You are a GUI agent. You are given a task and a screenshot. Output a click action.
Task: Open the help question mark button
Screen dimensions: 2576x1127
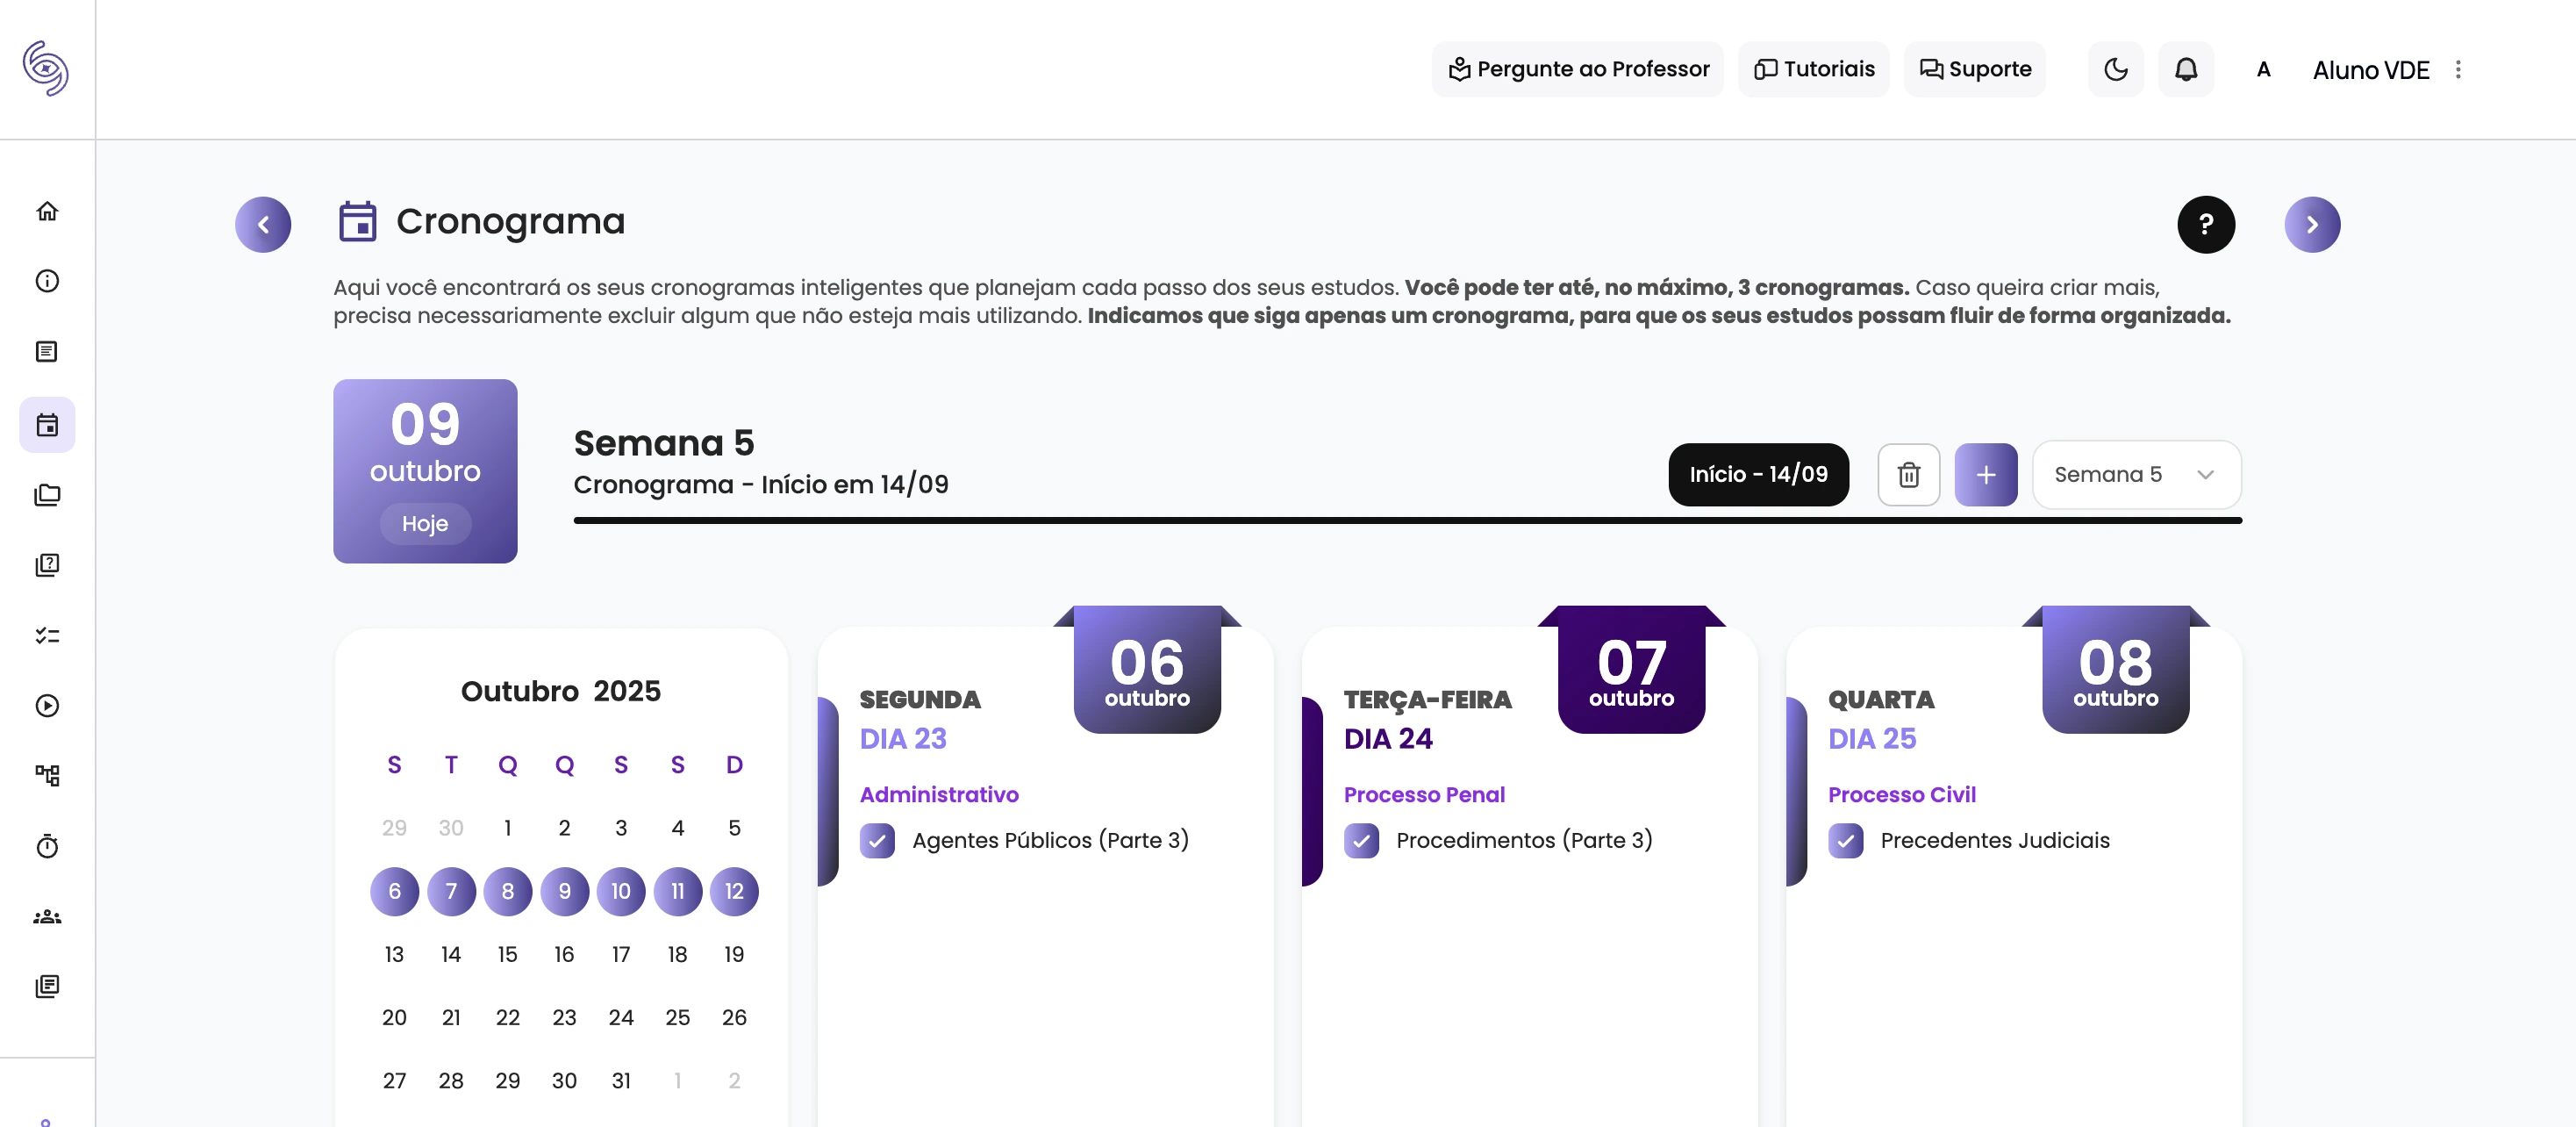coord(2206,224)
